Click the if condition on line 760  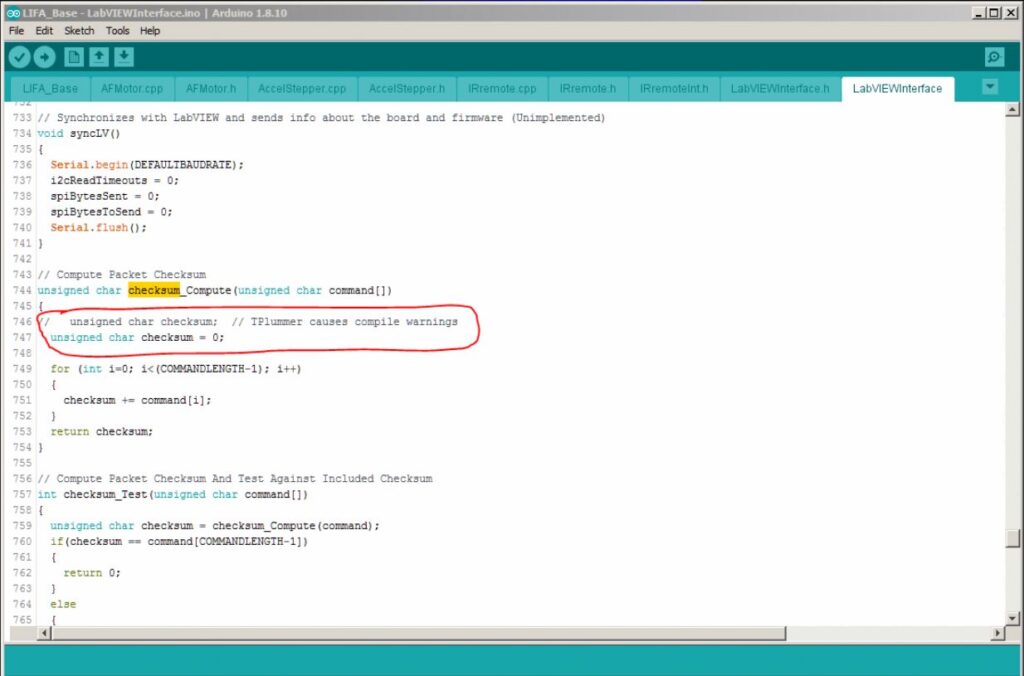pyautogui.click(x=179, y=541)
